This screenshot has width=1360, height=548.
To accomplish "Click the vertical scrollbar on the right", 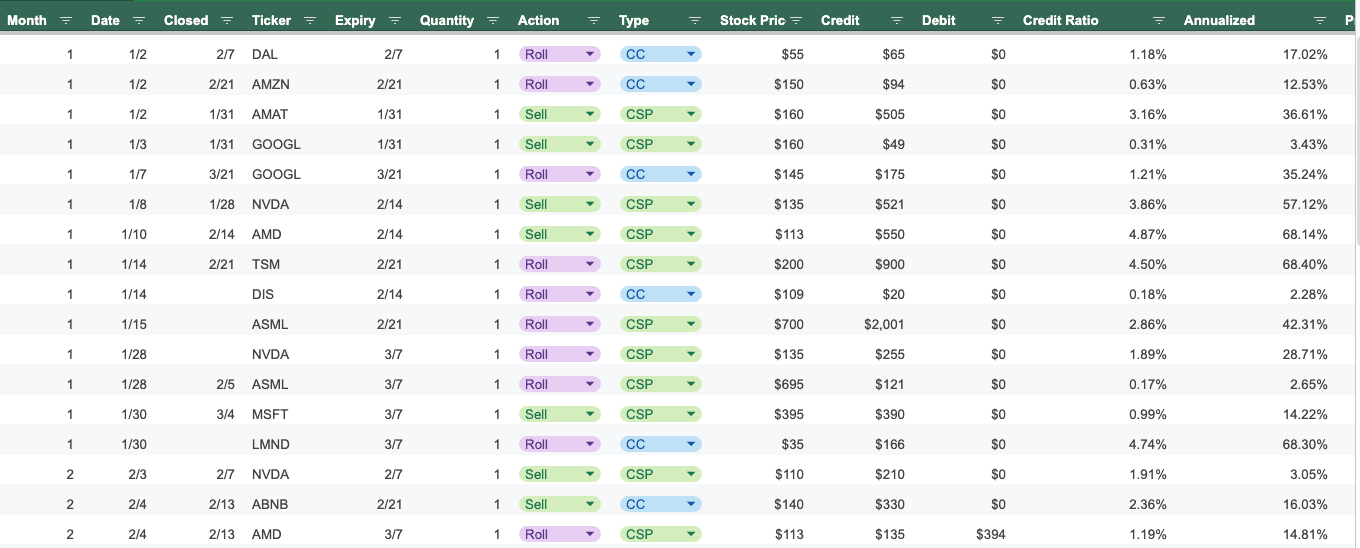I will click(1356, 140).
